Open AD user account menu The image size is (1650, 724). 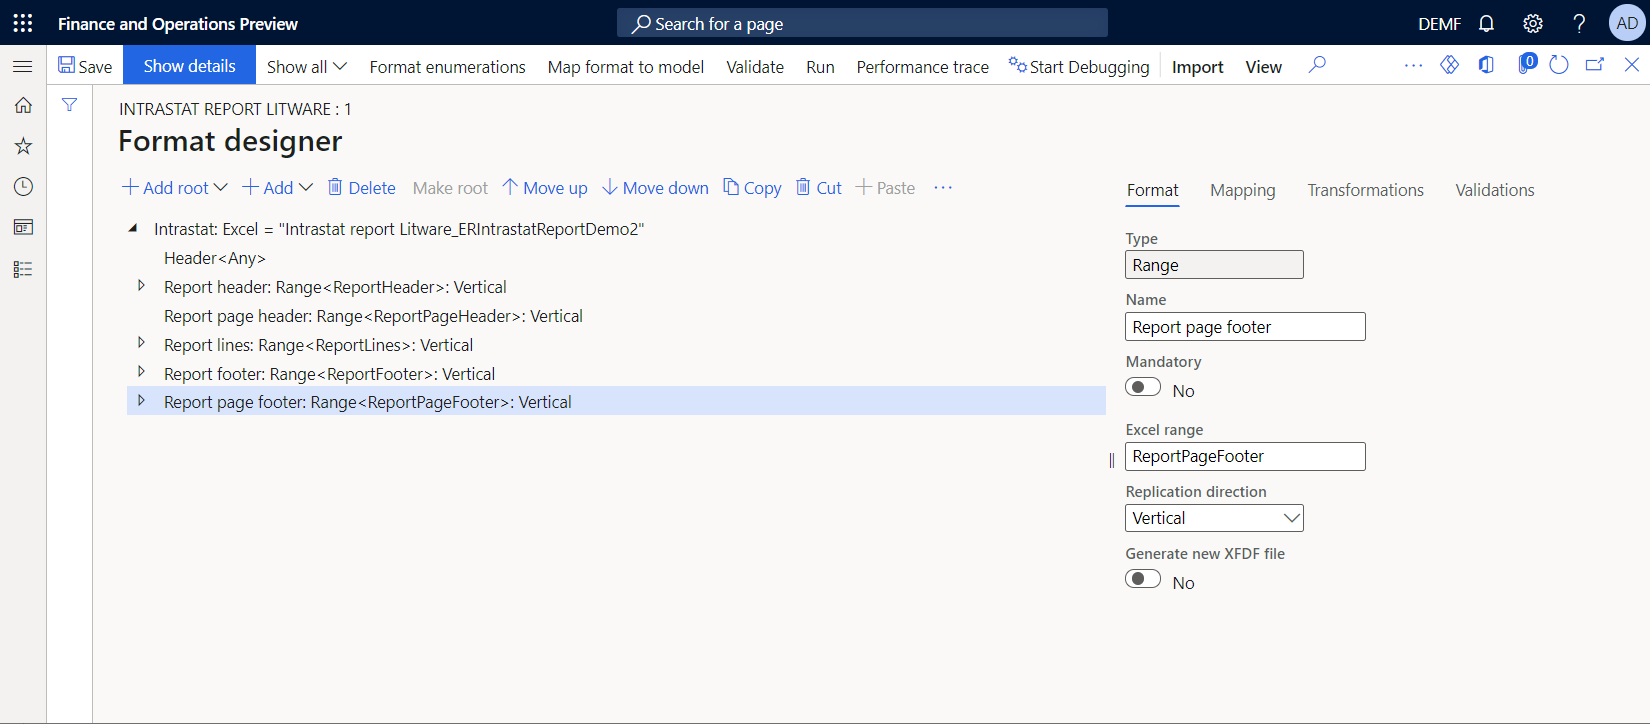point(1627,23)
